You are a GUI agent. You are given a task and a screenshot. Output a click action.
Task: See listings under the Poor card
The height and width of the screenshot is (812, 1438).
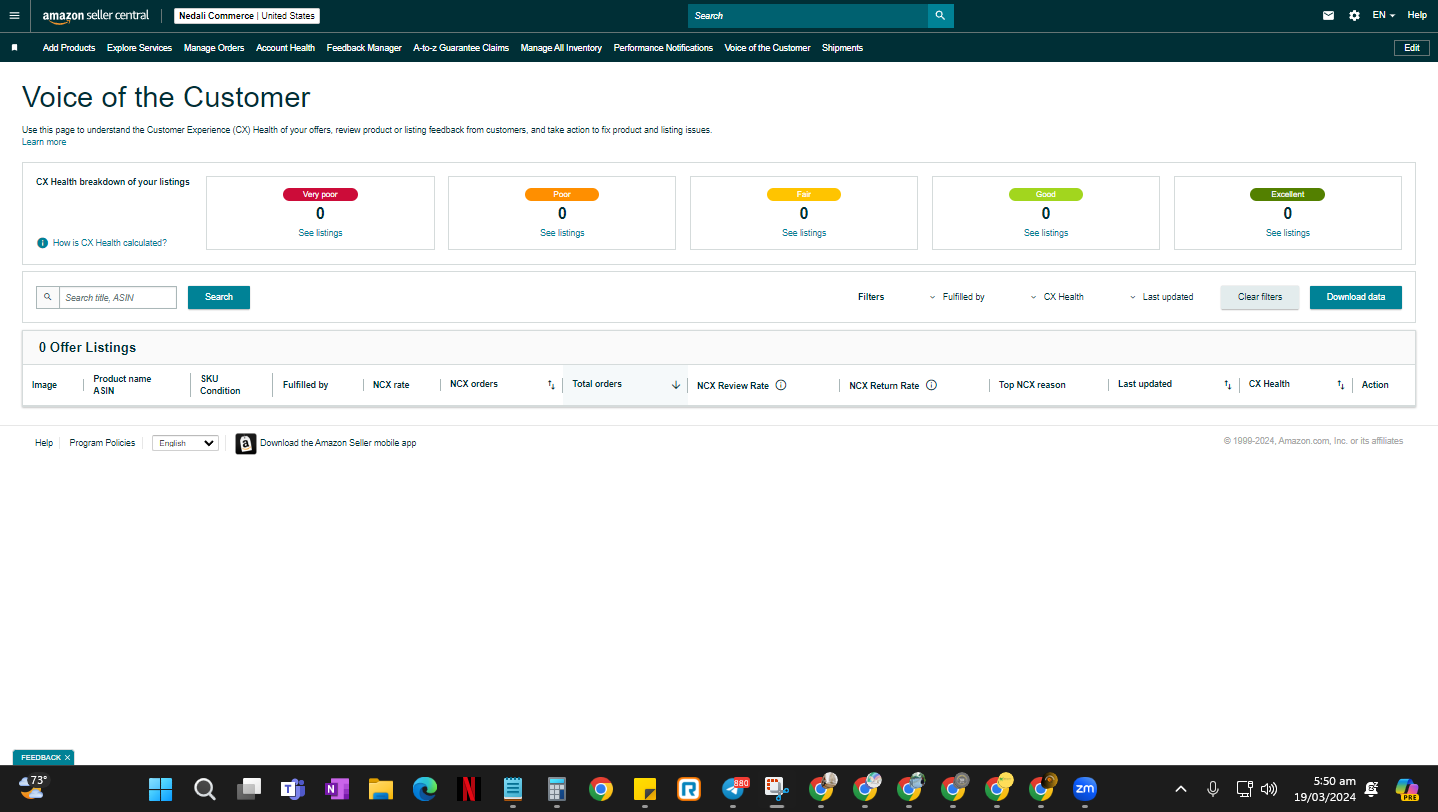tap(562, 233)
